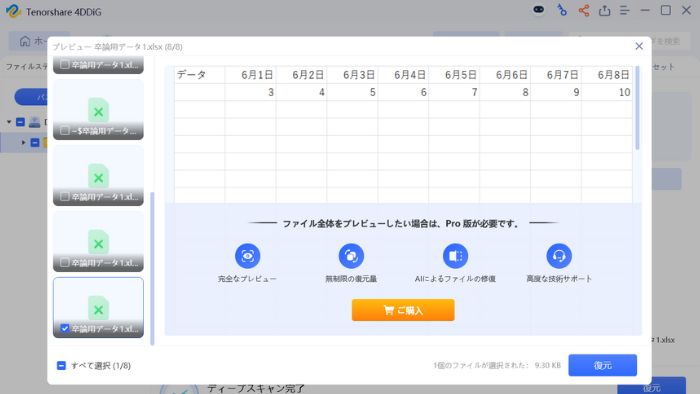Check the ~$卒論用データ file checkbox
Screen dimensions: 700x394
coord(65,130)
